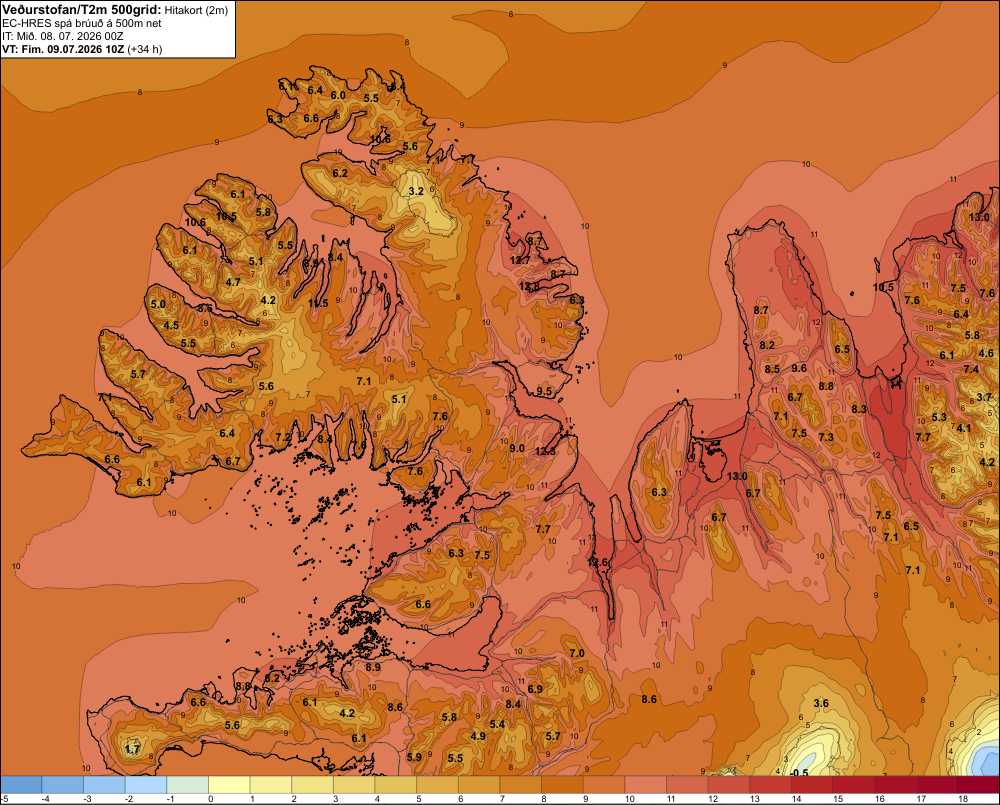Click the 12.7 temperature label
Viewport: 1000px width, 805px height.
520,260
